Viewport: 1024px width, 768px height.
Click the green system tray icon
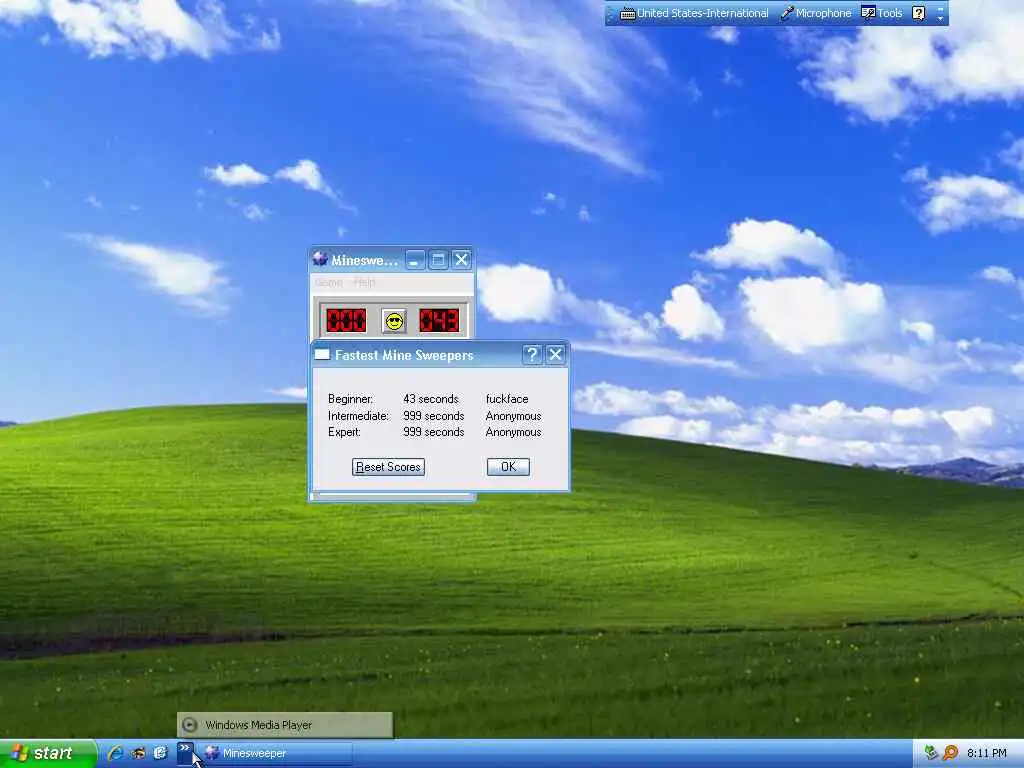coord(931,753)
